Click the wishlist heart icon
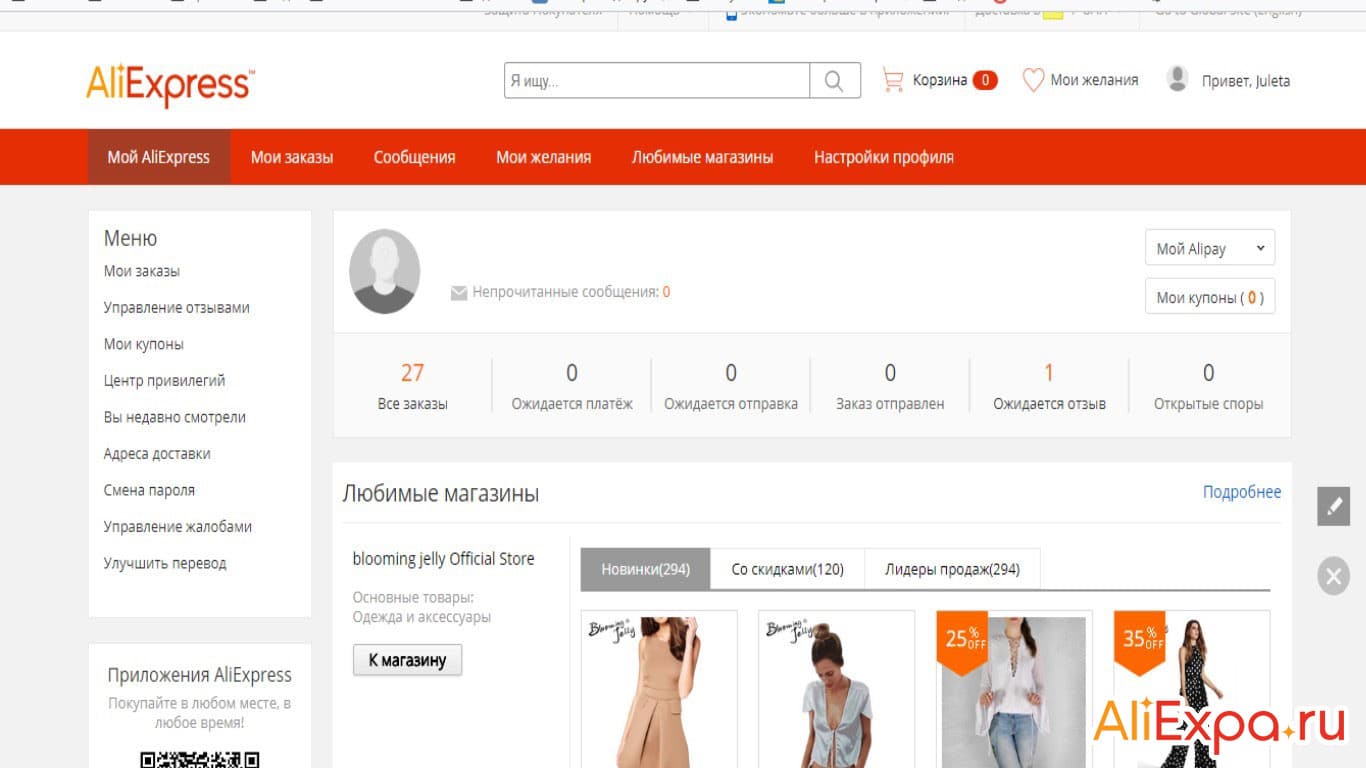 click(1033, 80)
